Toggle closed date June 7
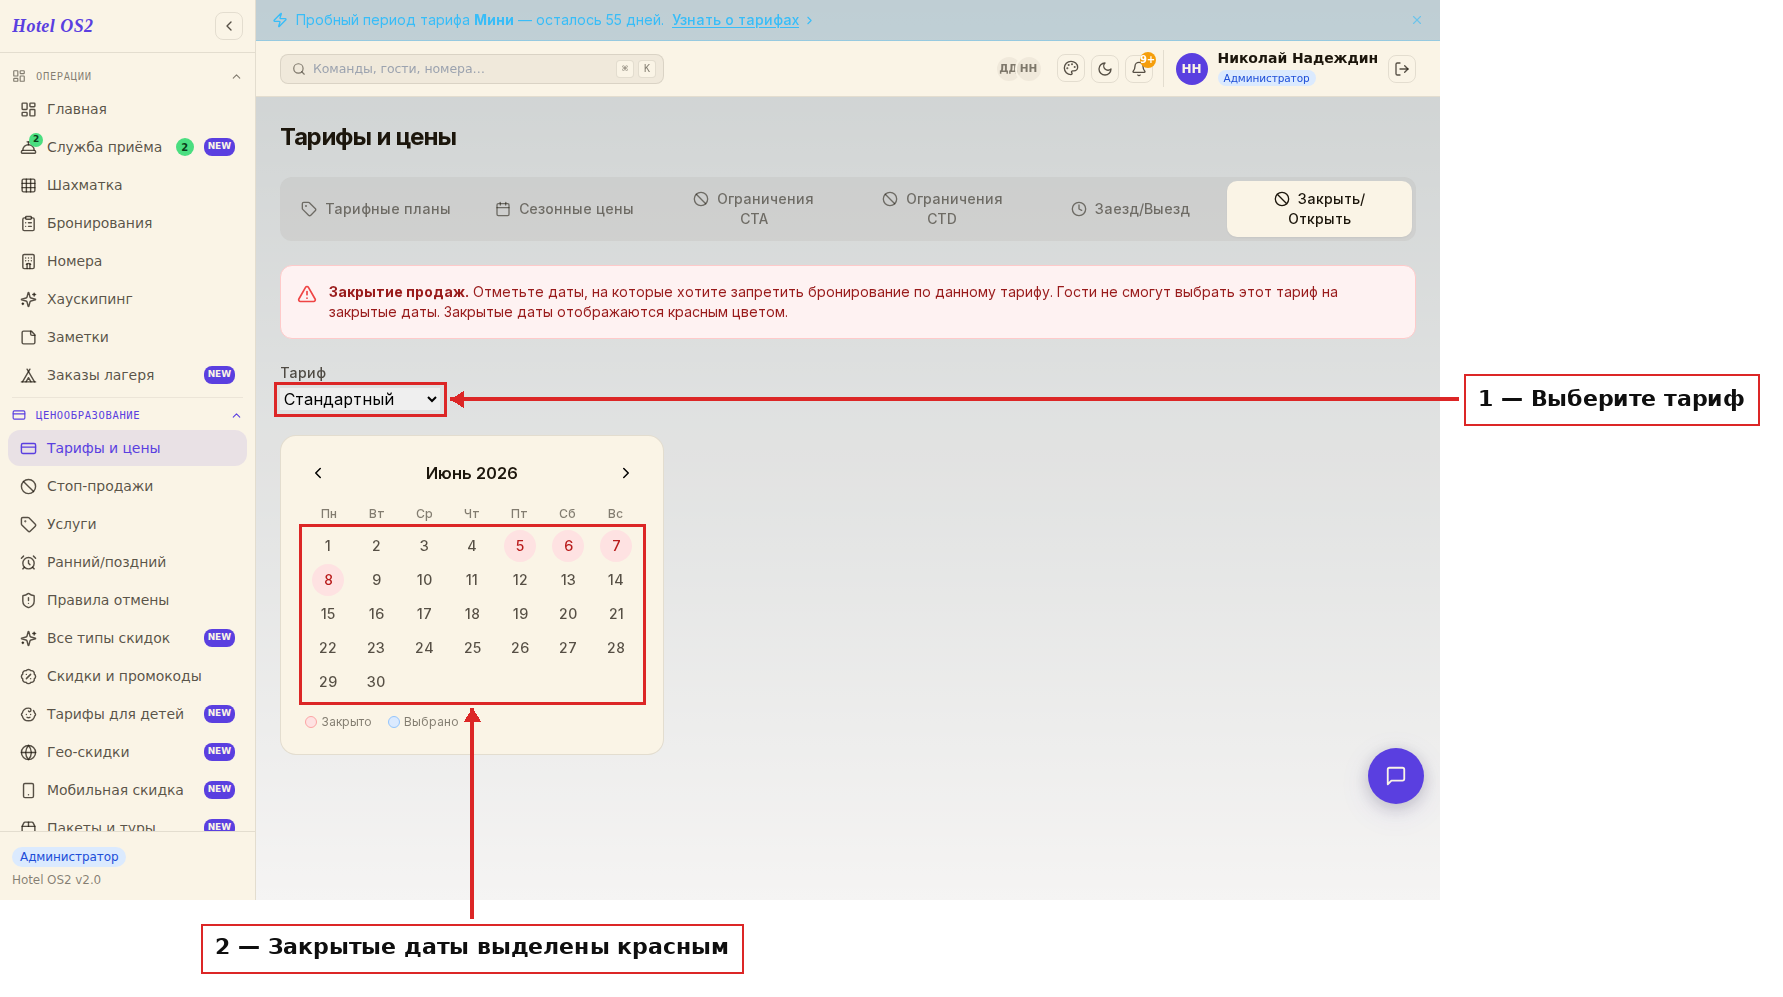The image size is (1783, 997). coord(616,546)
